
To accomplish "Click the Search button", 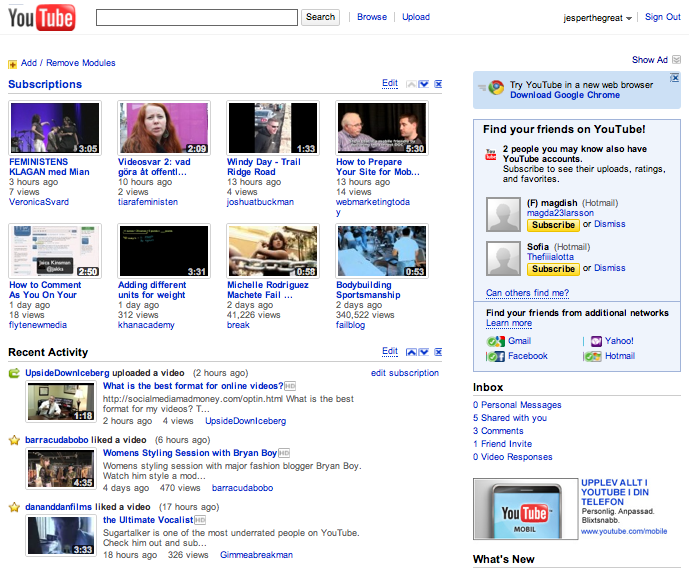I will pos(320,17).
